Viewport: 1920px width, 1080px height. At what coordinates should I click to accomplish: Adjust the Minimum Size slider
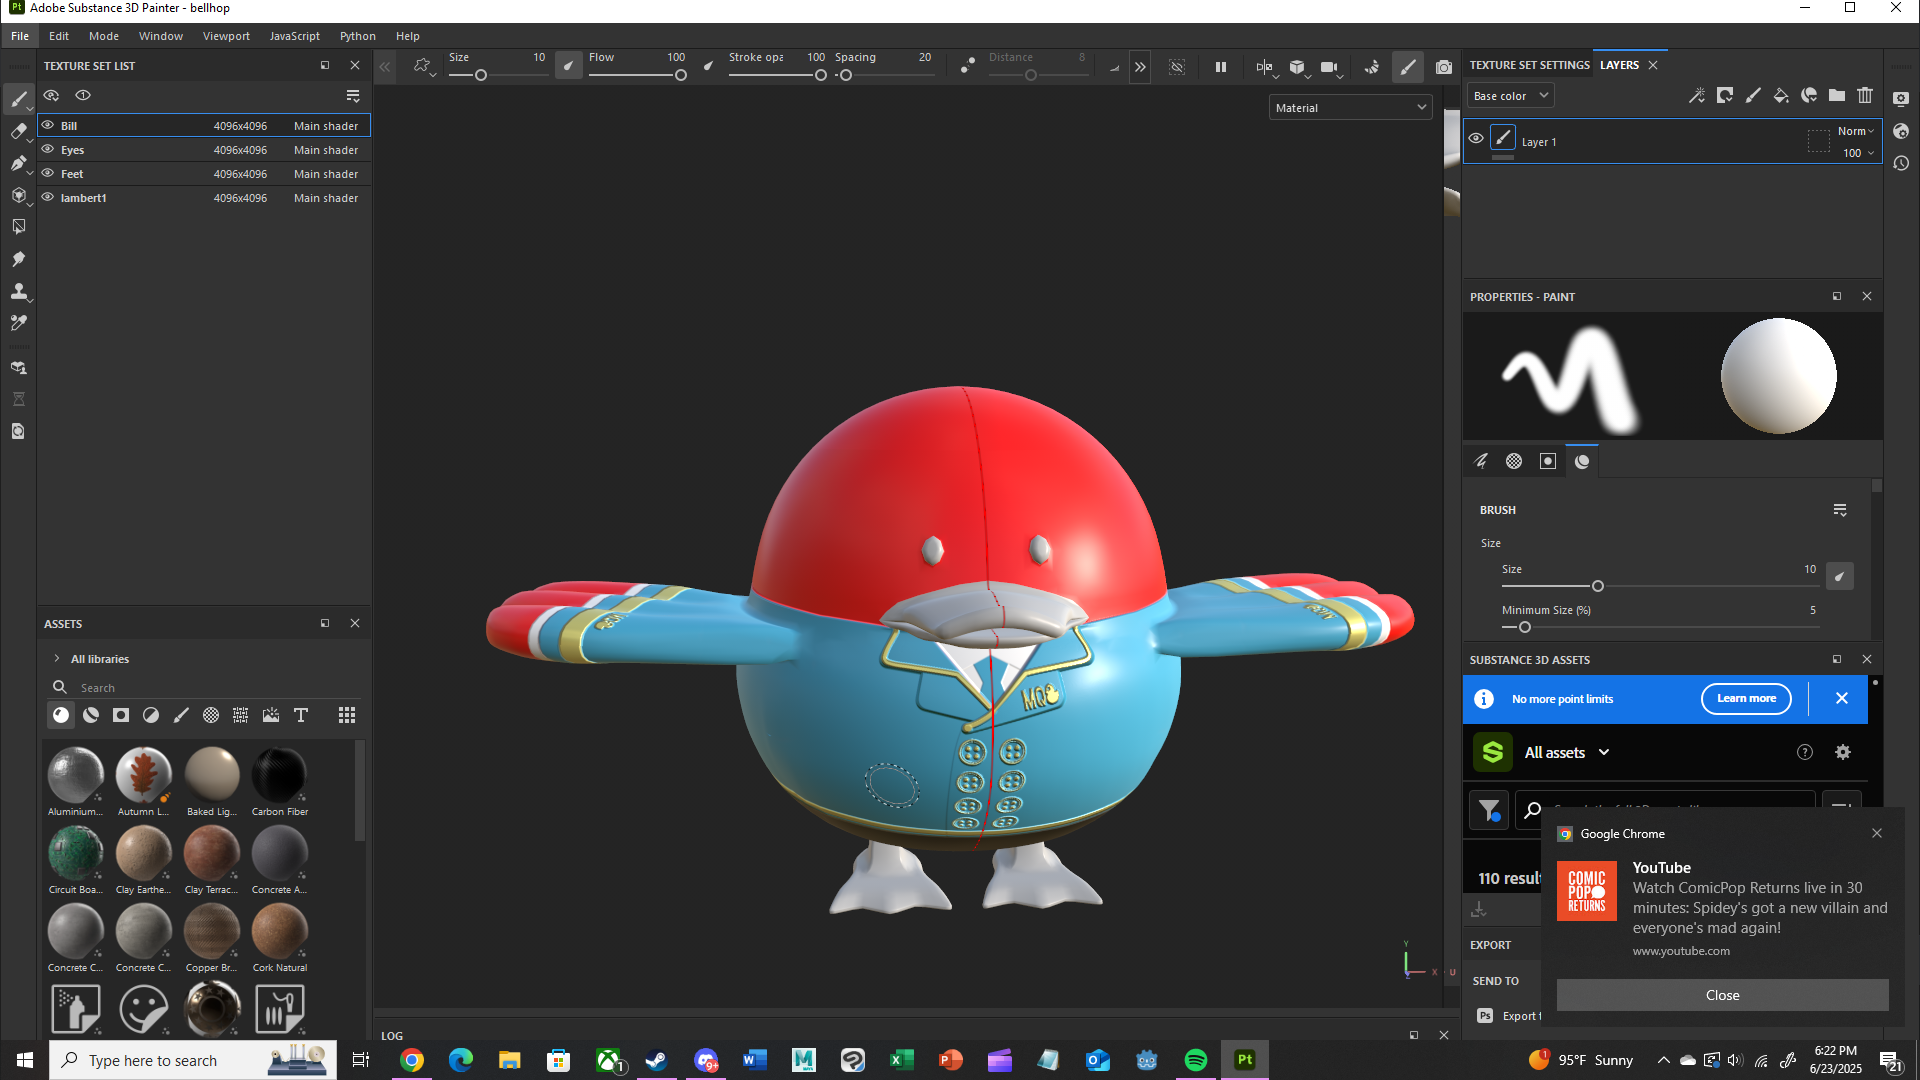[x=1660, y=627]
